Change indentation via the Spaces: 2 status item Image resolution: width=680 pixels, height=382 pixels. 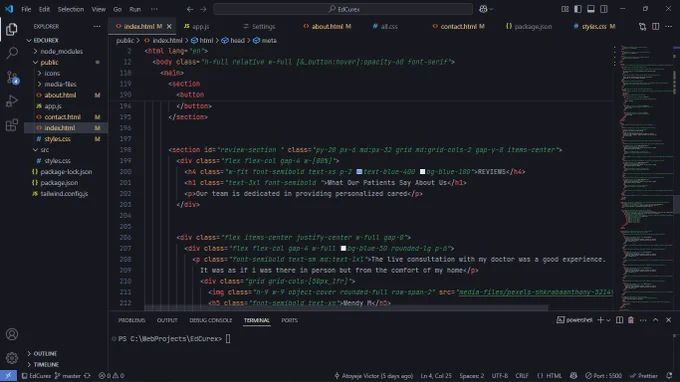click(471, 375)
